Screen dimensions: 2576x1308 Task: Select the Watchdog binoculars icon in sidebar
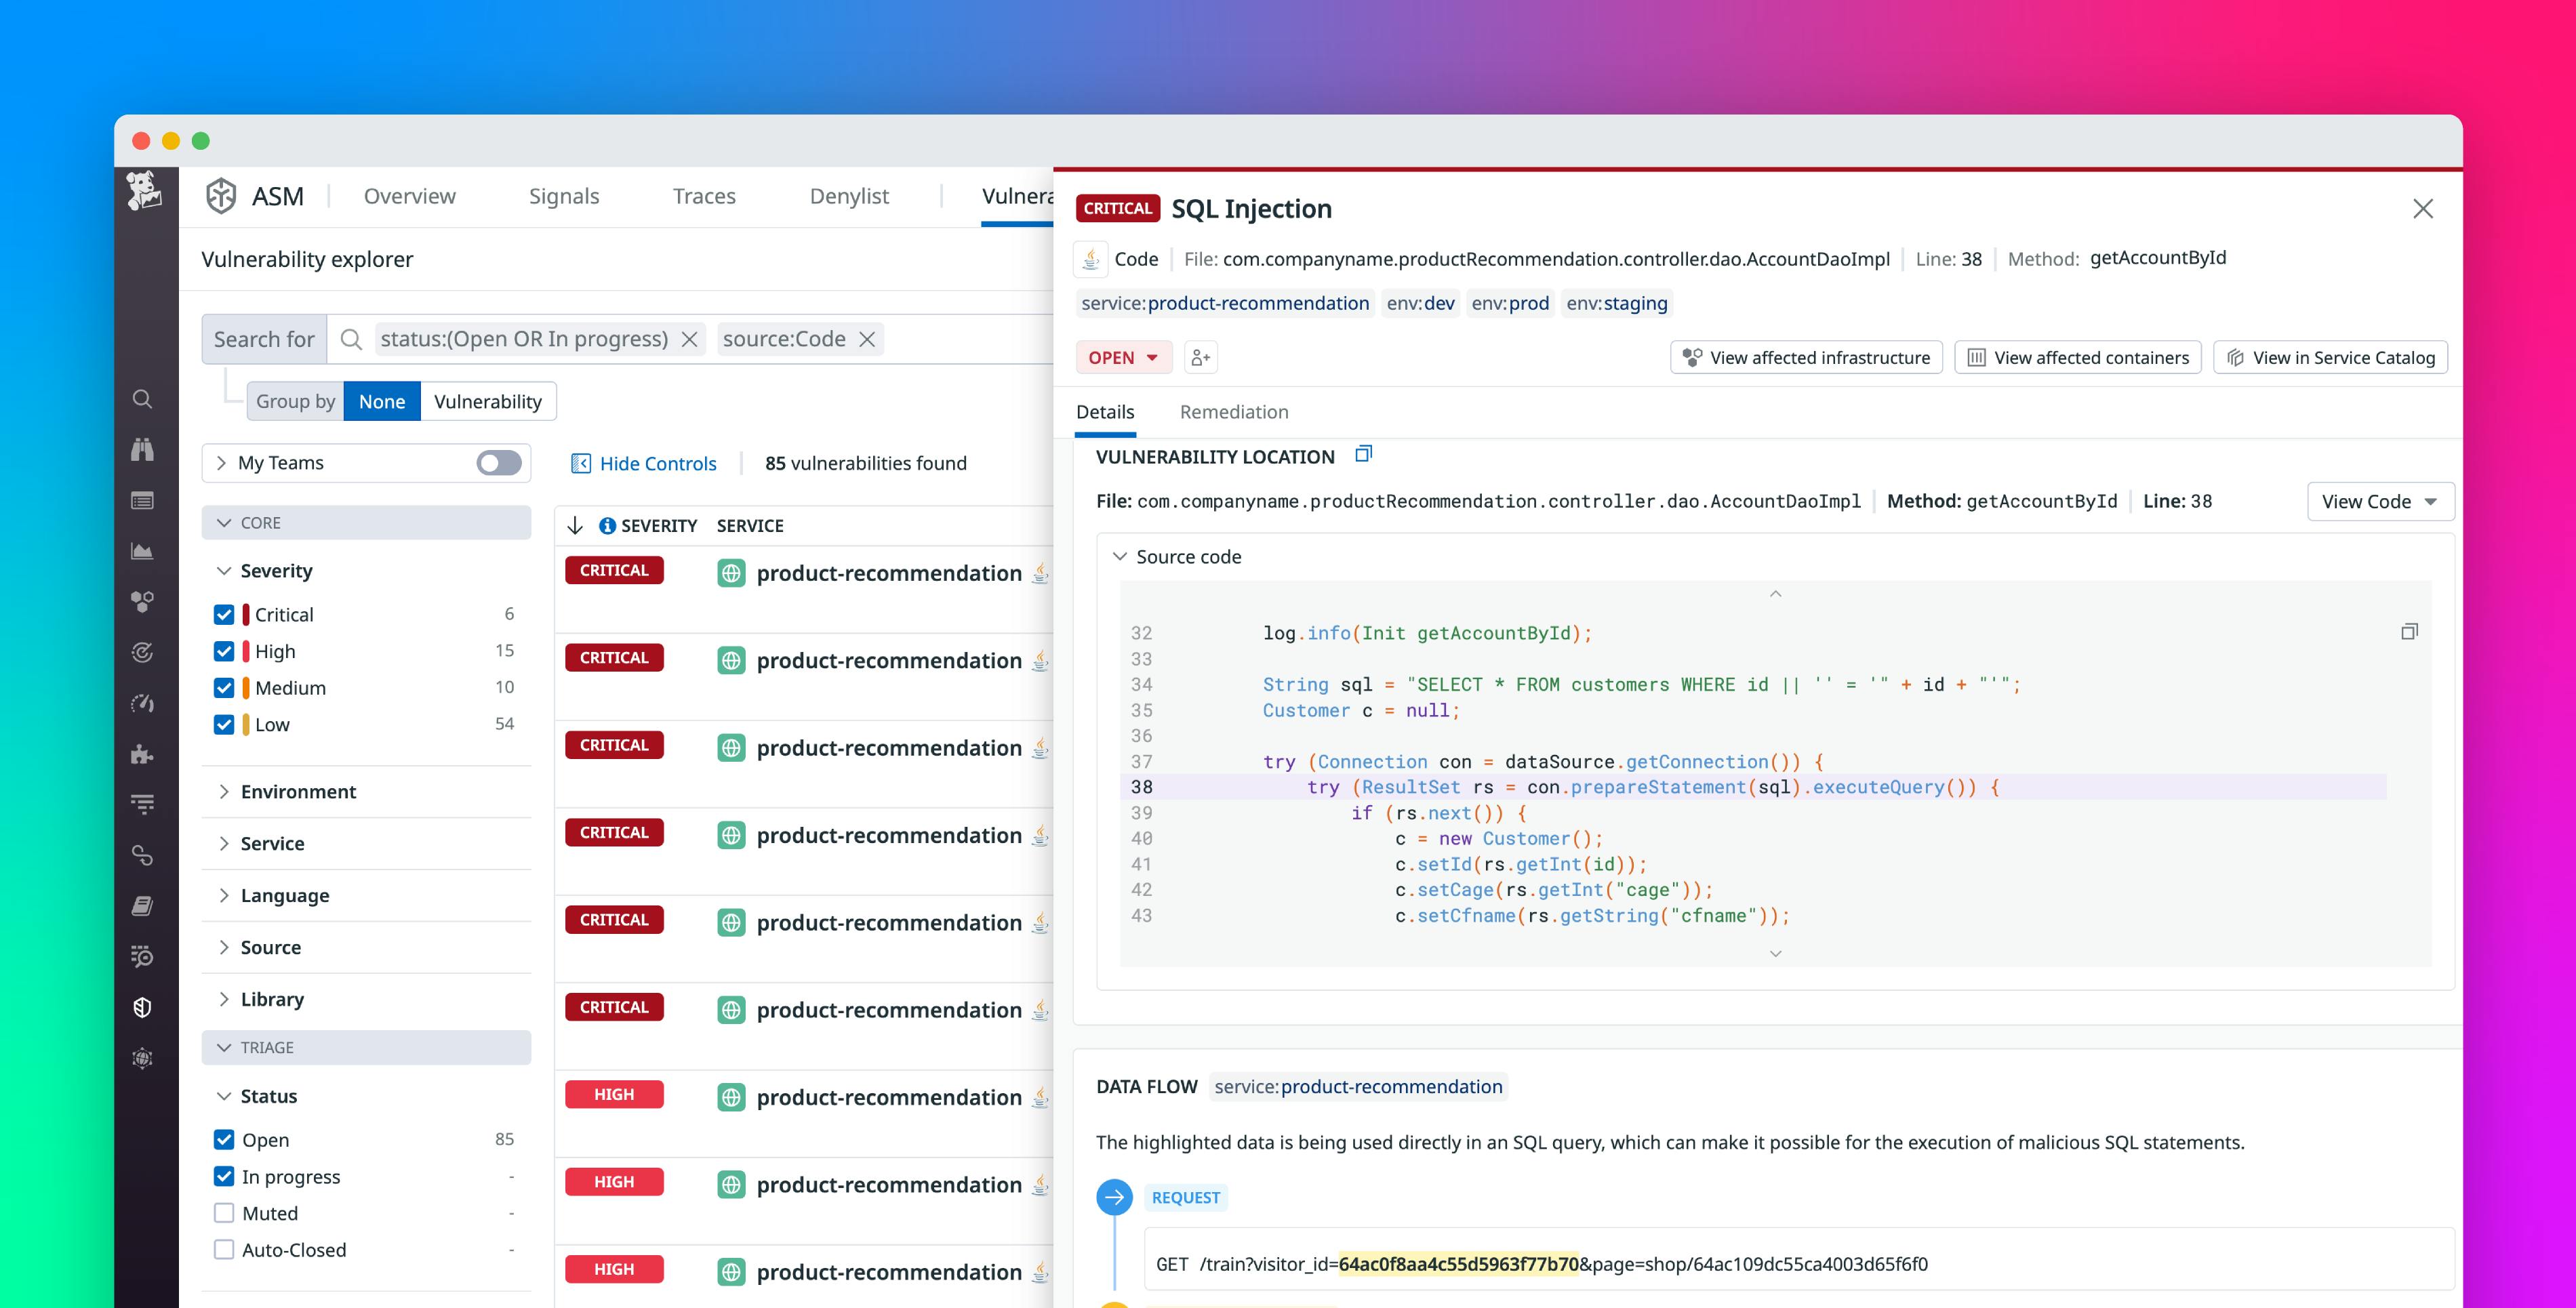[x=143, y=450]
